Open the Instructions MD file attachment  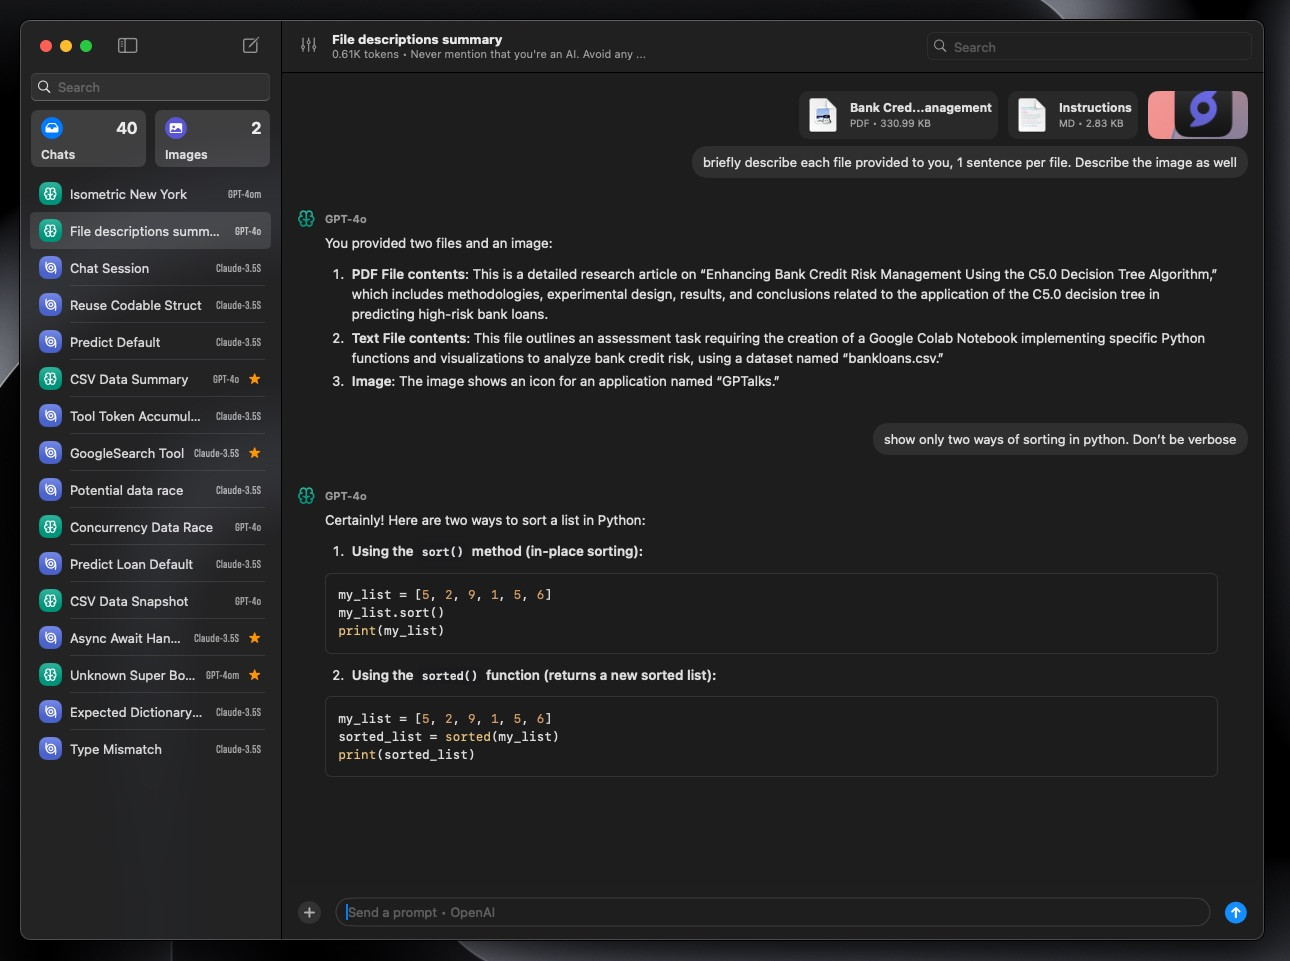click(x=1073, y=115)
